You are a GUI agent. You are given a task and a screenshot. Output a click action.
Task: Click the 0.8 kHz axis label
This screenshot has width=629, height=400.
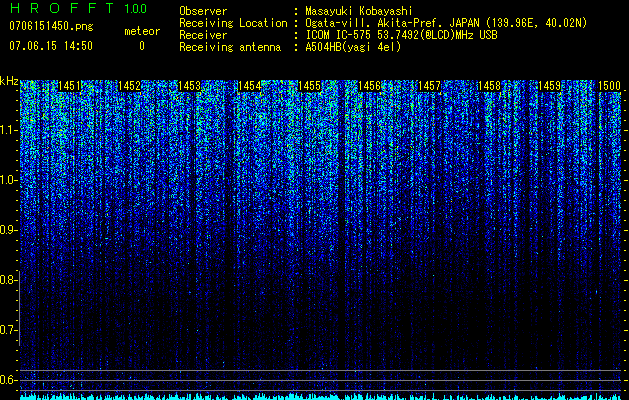coord(8,280)
